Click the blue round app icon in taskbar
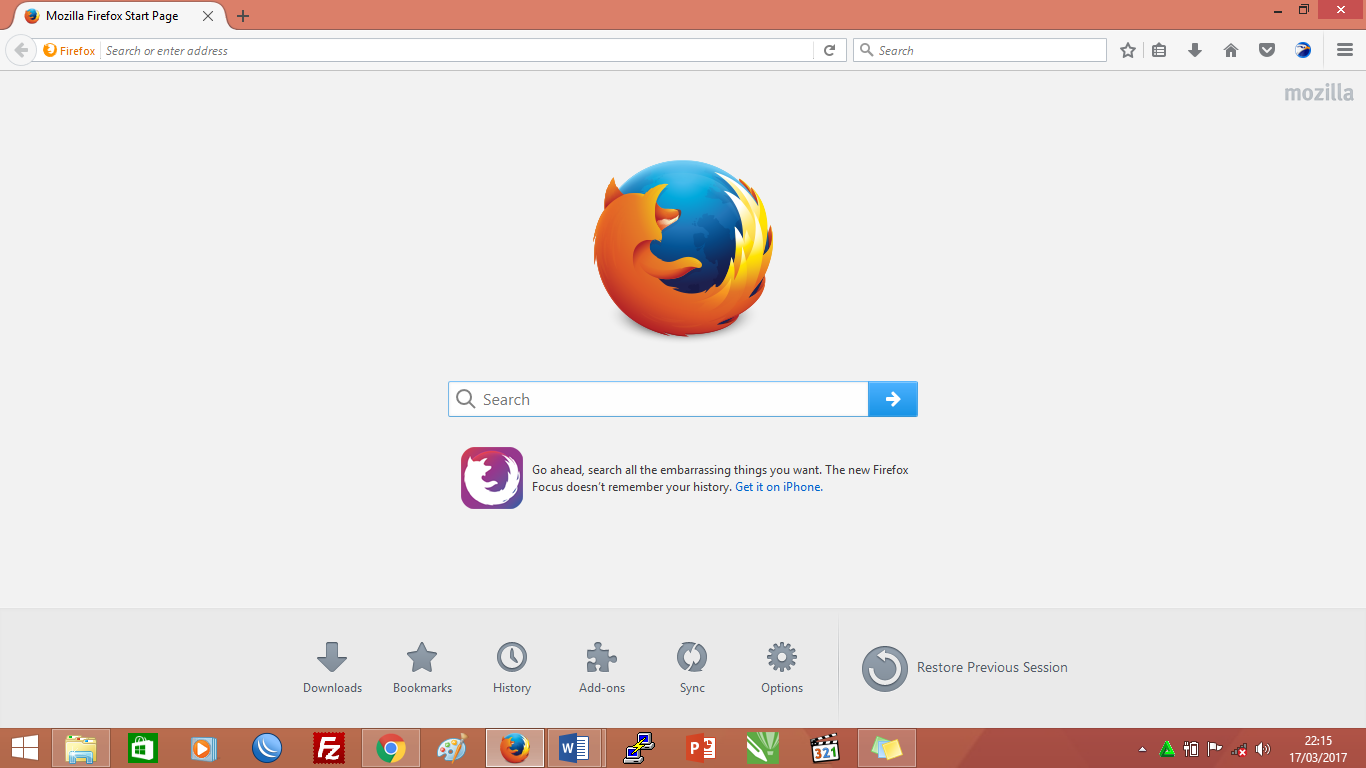This screenshot has width=1366, height=768. (x=267, y=748)
